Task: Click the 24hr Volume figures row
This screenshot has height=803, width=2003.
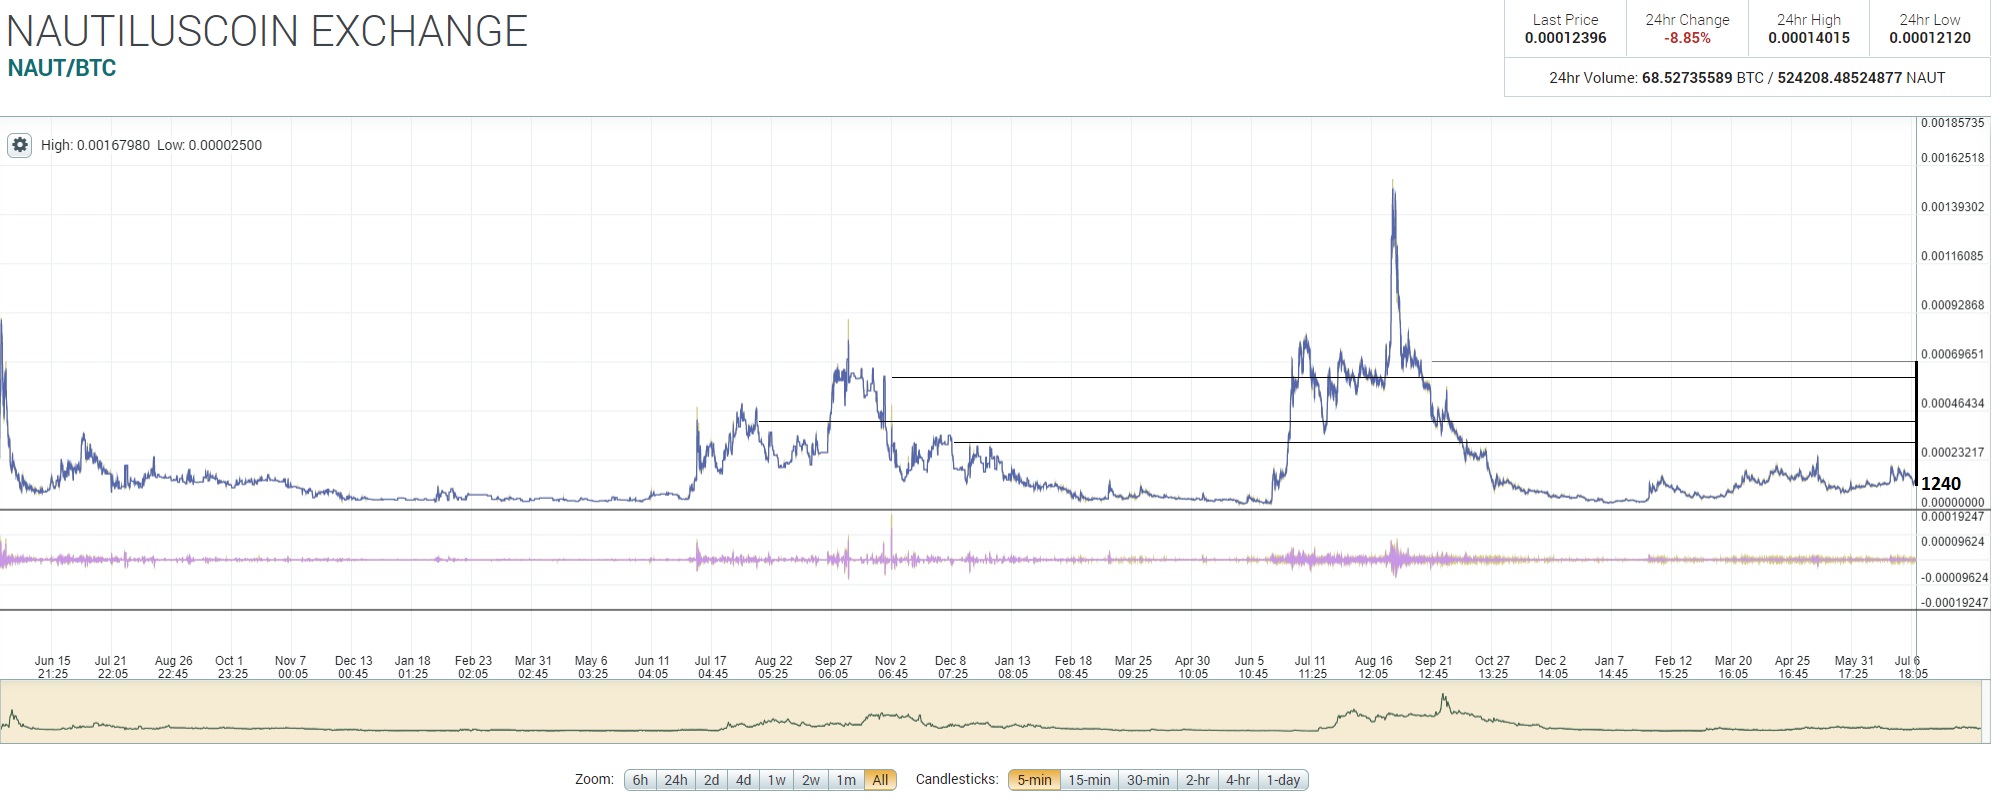Action: point(1747,77)
